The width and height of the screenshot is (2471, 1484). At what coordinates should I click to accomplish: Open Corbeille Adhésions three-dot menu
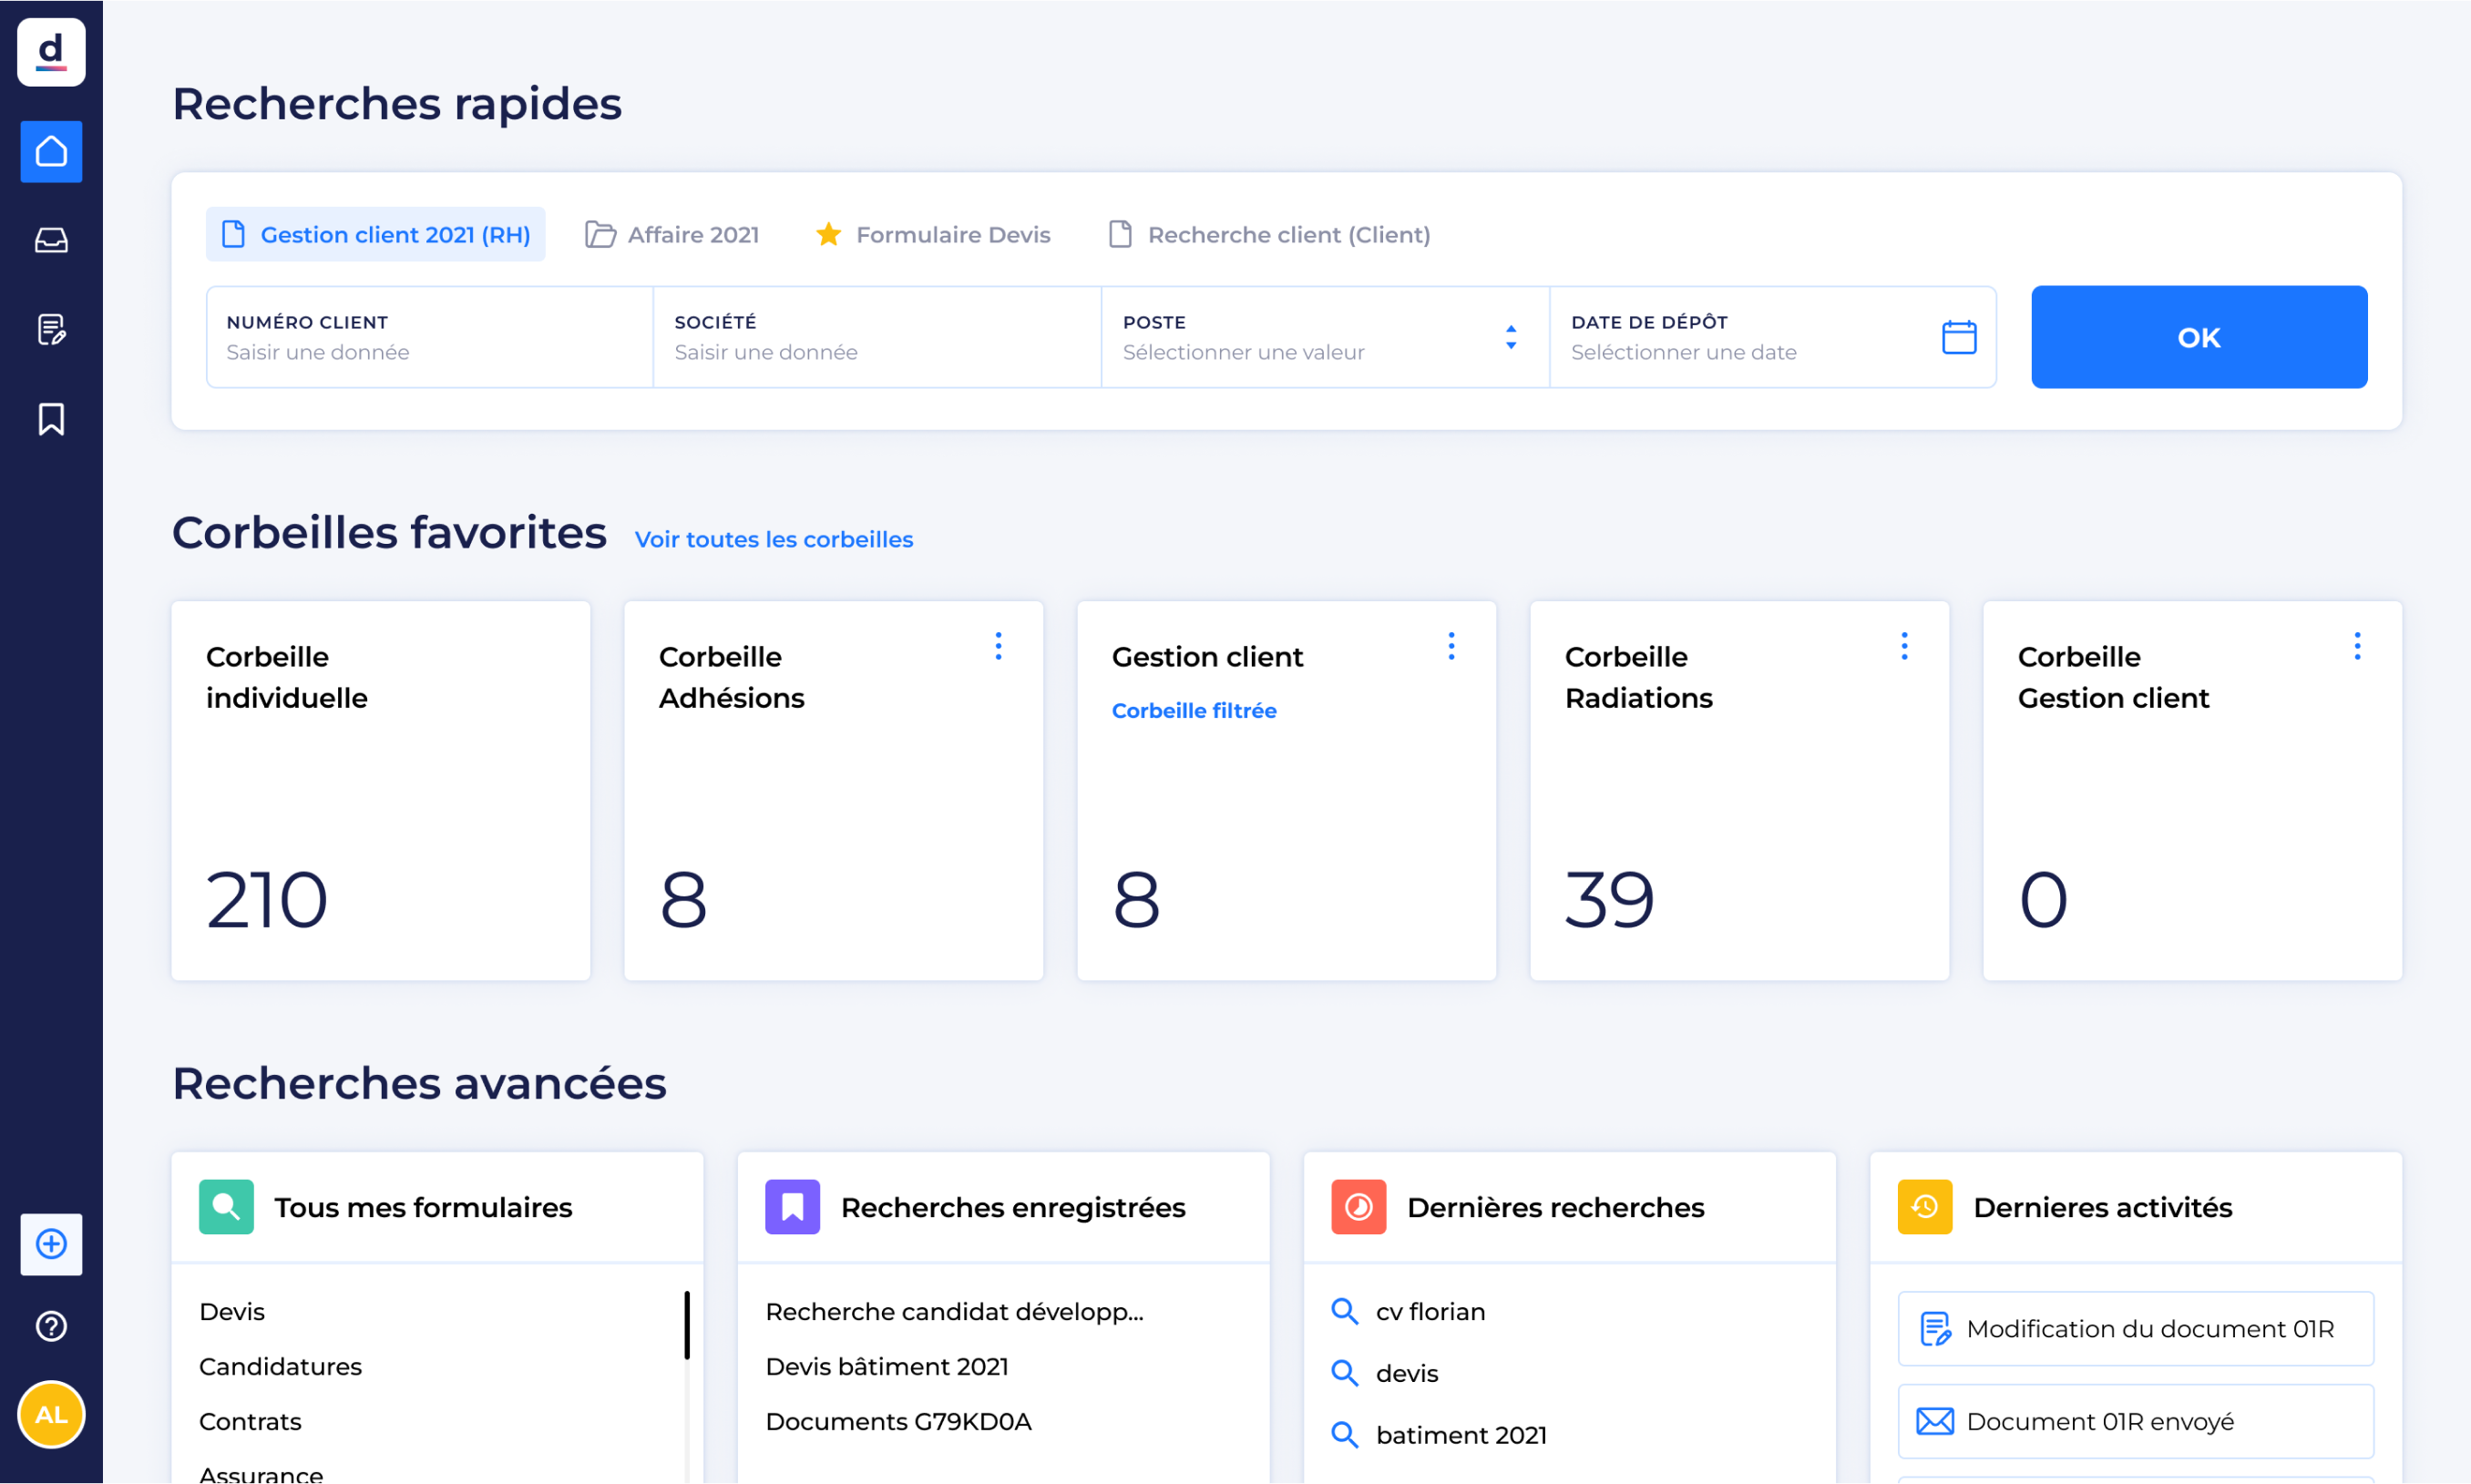coord(998,646)
